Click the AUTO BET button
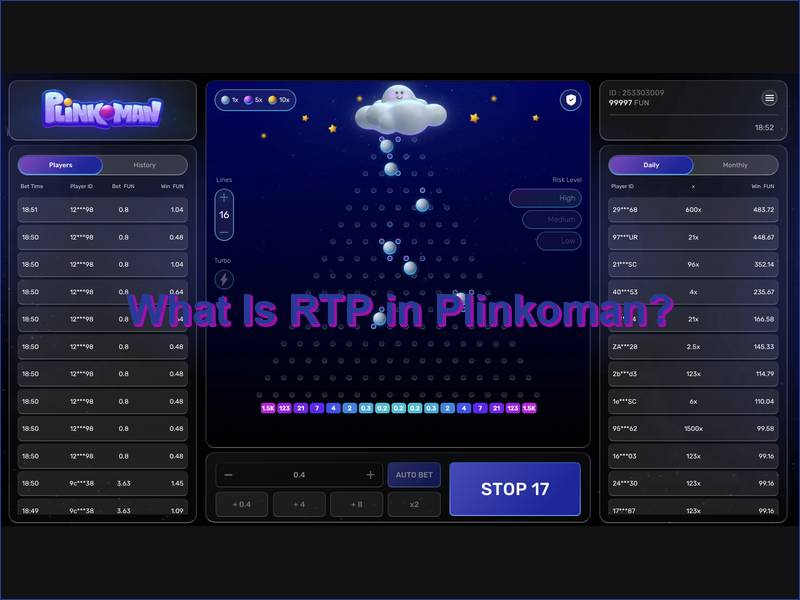The width and height of the screenshot is (800, 600). 413,475
